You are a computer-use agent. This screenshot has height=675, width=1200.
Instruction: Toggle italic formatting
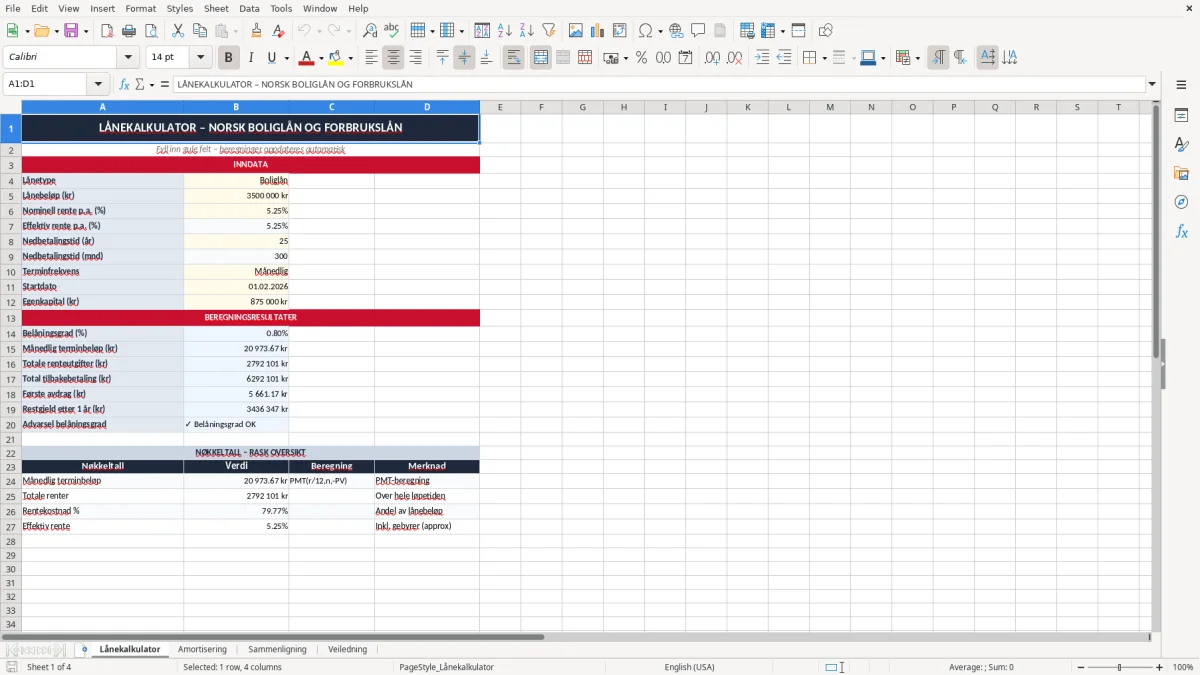pos(250,58)
